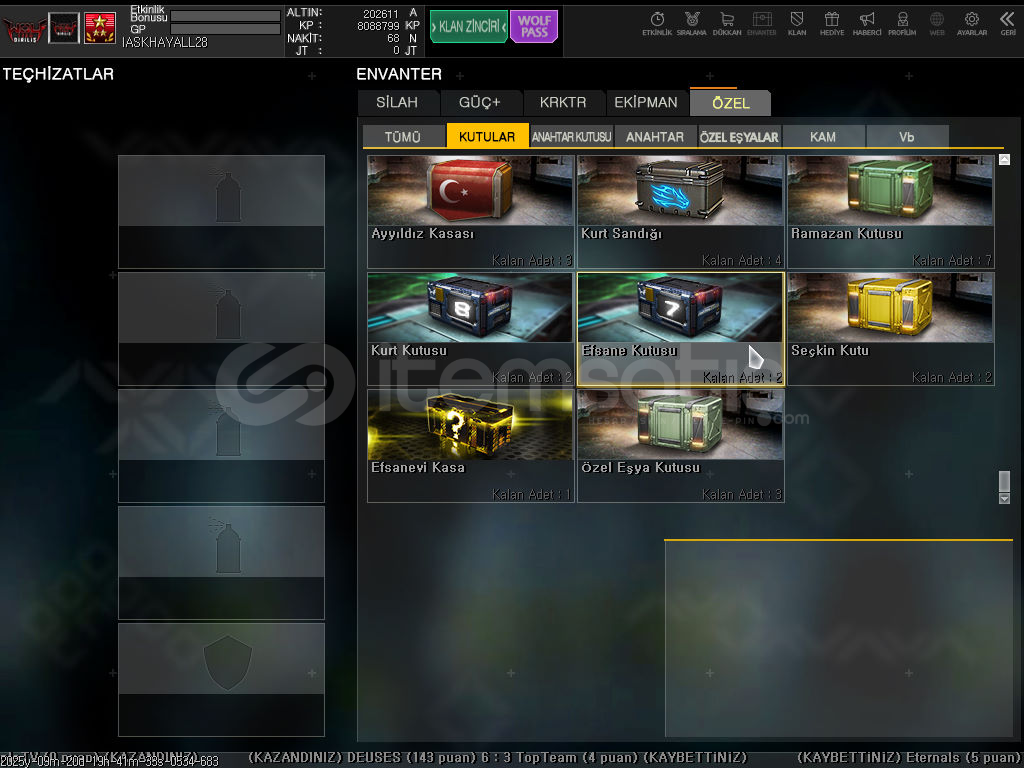The width and height of the screenshot is (1024, 768).
Task: Click the Wolfteam Diriliş logo
Action: point(24,29)
